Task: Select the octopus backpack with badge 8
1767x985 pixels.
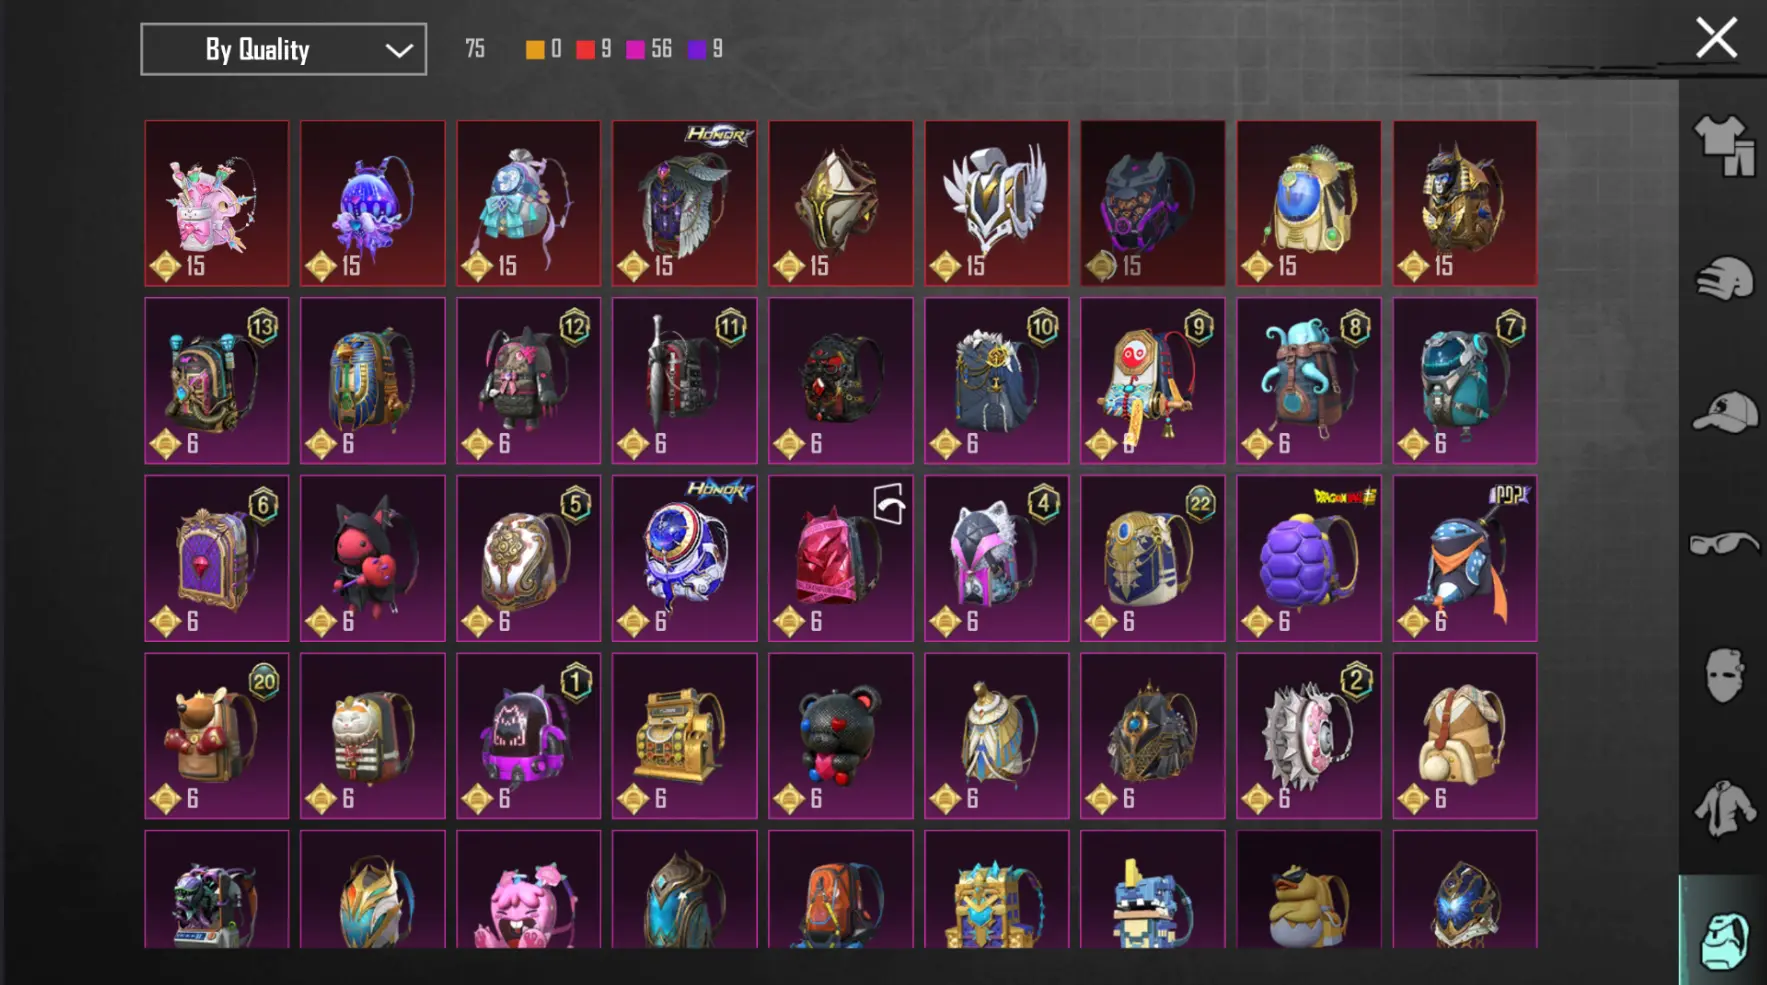Action: (1308, 380)
